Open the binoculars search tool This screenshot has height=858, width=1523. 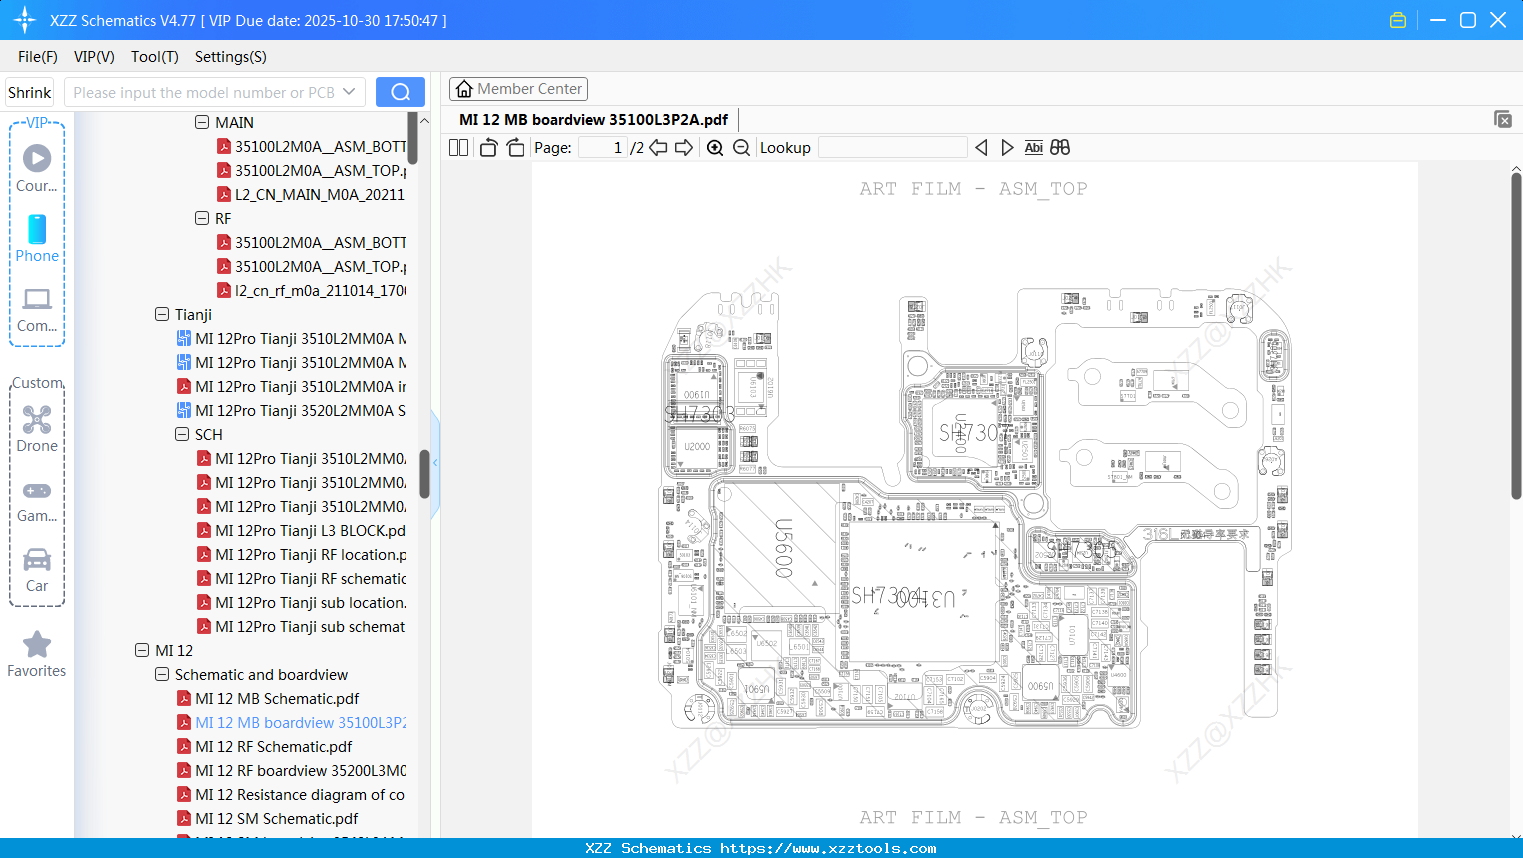click(1060, 147)
